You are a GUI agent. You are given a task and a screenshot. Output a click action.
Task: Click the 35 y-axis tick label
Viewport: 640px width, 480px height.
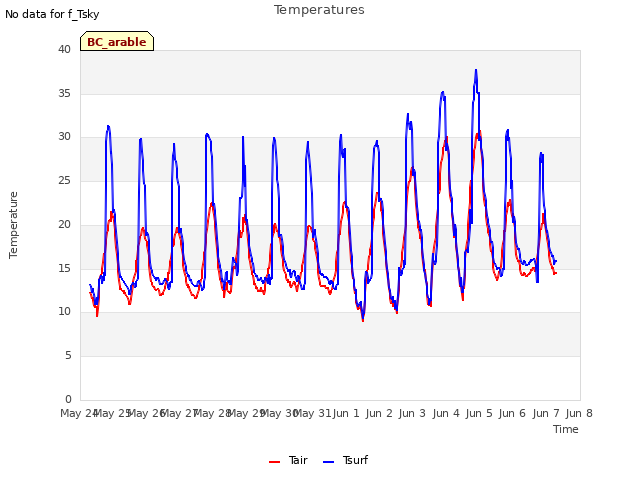point(64,93)
